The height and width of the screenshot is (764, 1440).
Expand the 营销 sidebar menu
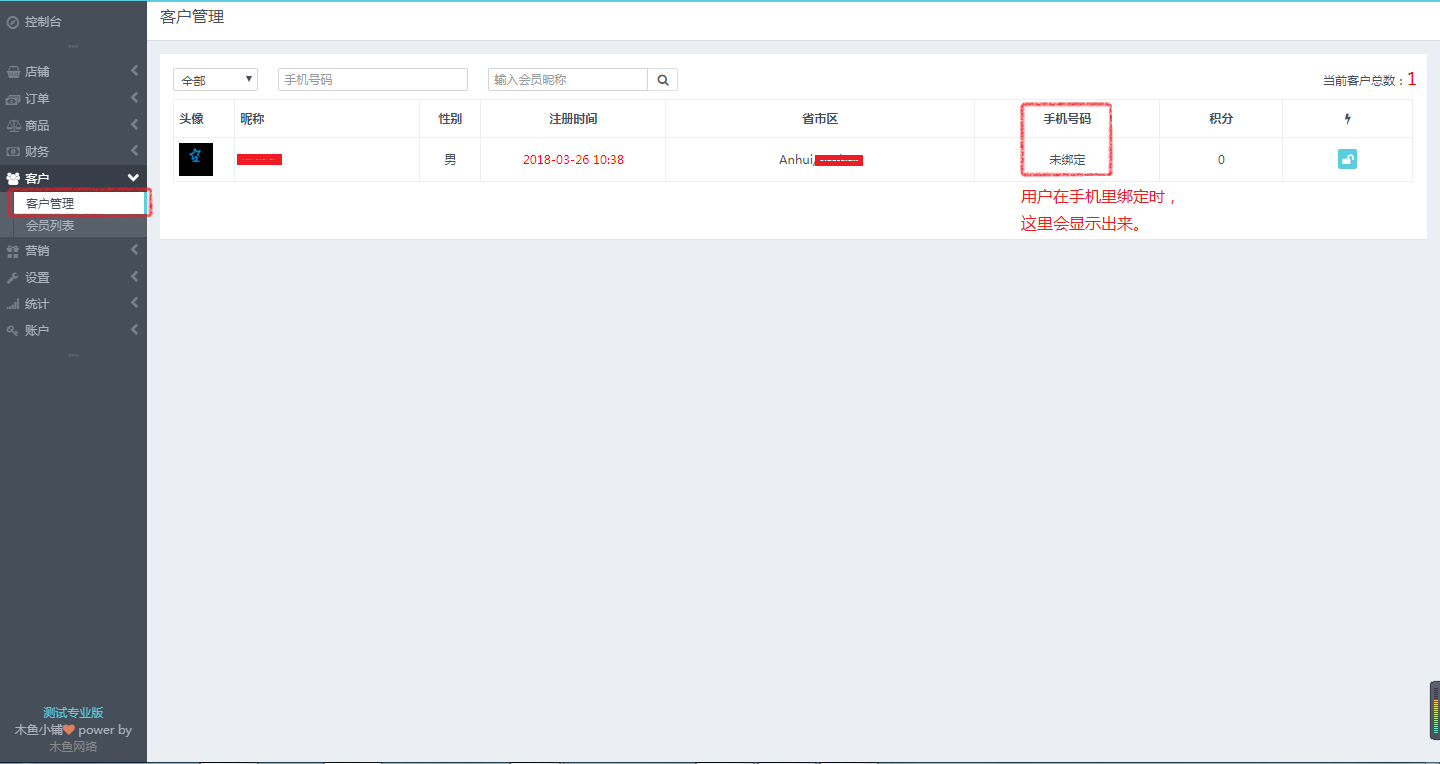coord(37,251)
